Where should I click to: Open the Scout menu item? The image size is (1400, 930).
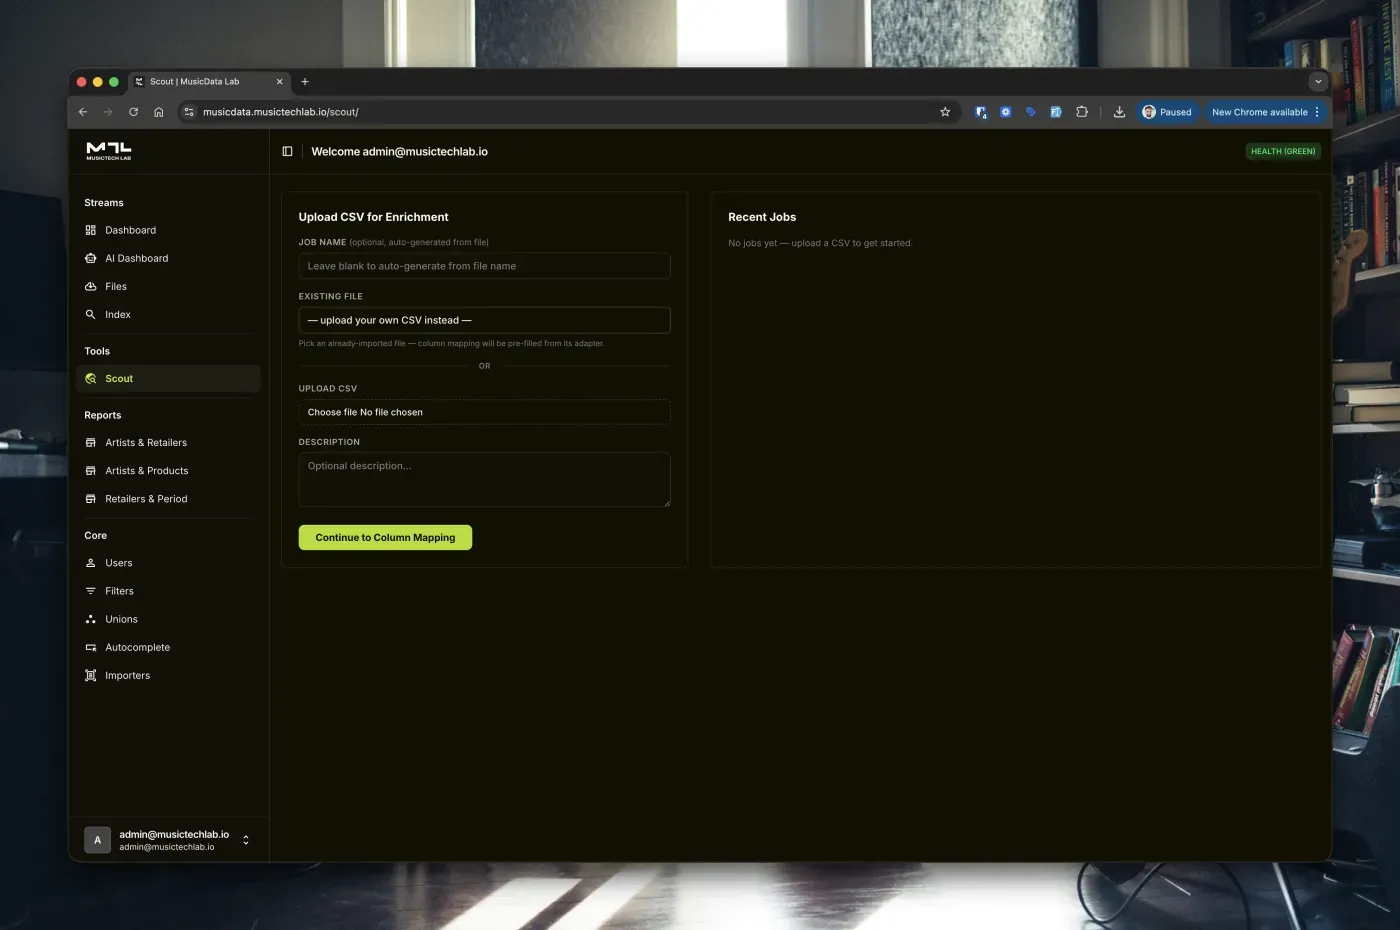(x=119, y=379)
